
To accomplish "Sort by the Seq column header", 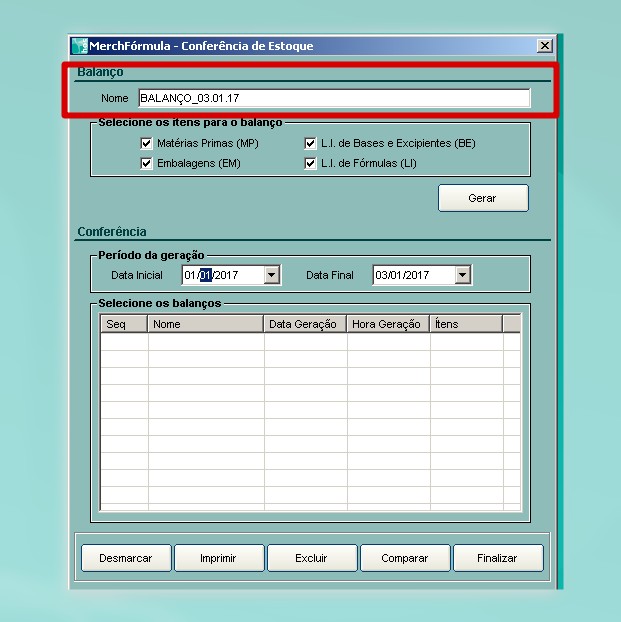I will tap(124, 324).
